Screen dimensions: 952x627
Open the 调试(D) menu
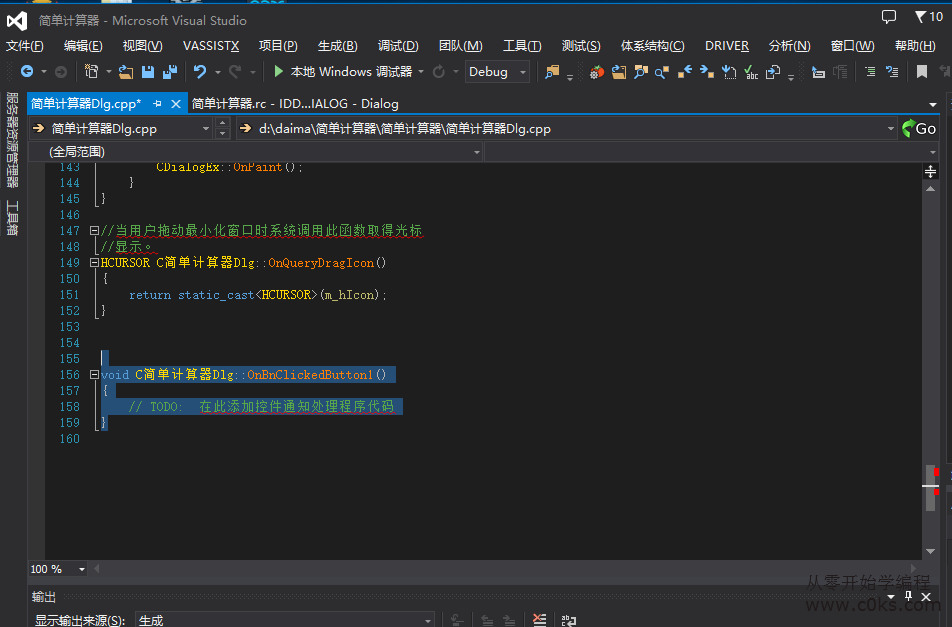(398, 46)
